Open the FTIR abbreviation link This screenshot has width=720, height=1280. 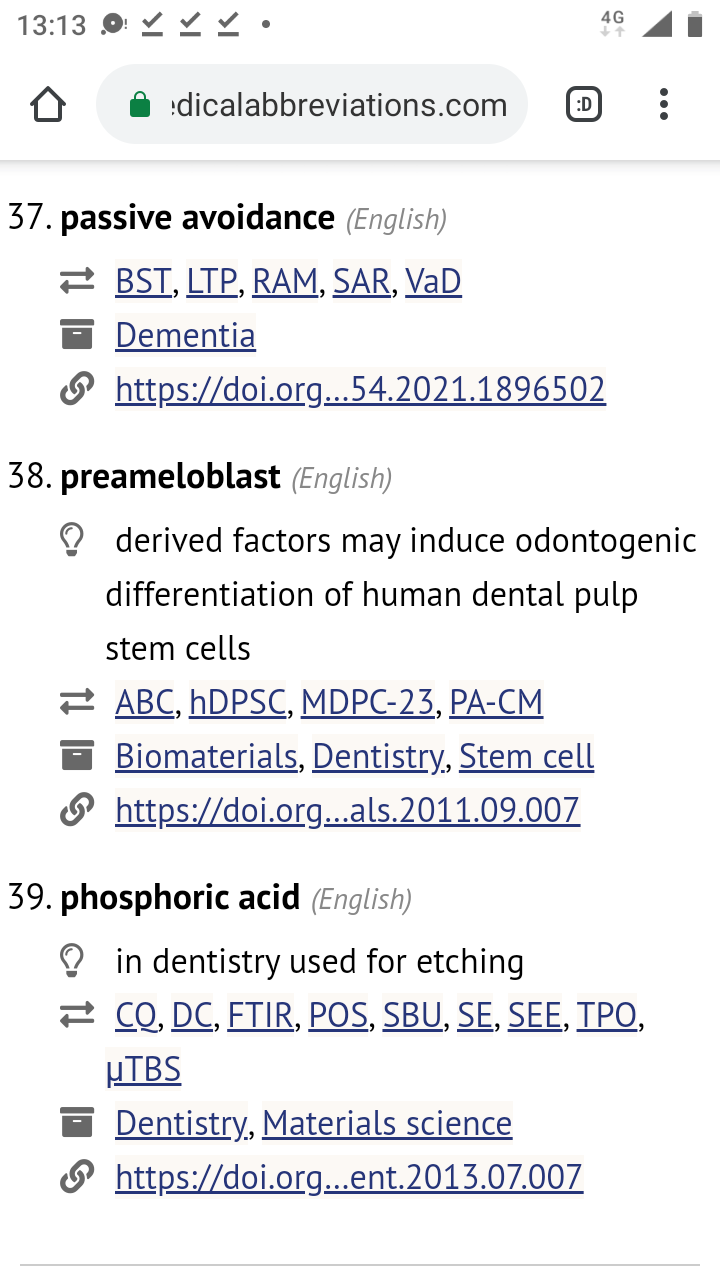[x=260, y=1016]
